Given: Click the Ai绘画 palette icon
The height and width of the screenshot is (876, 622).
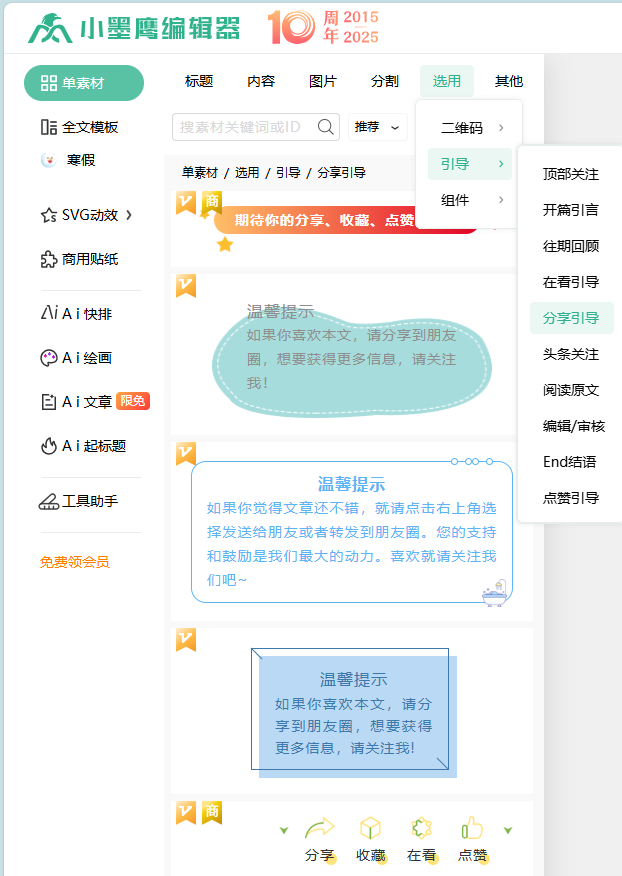Looking at the screenshot, I should point(49,358).
